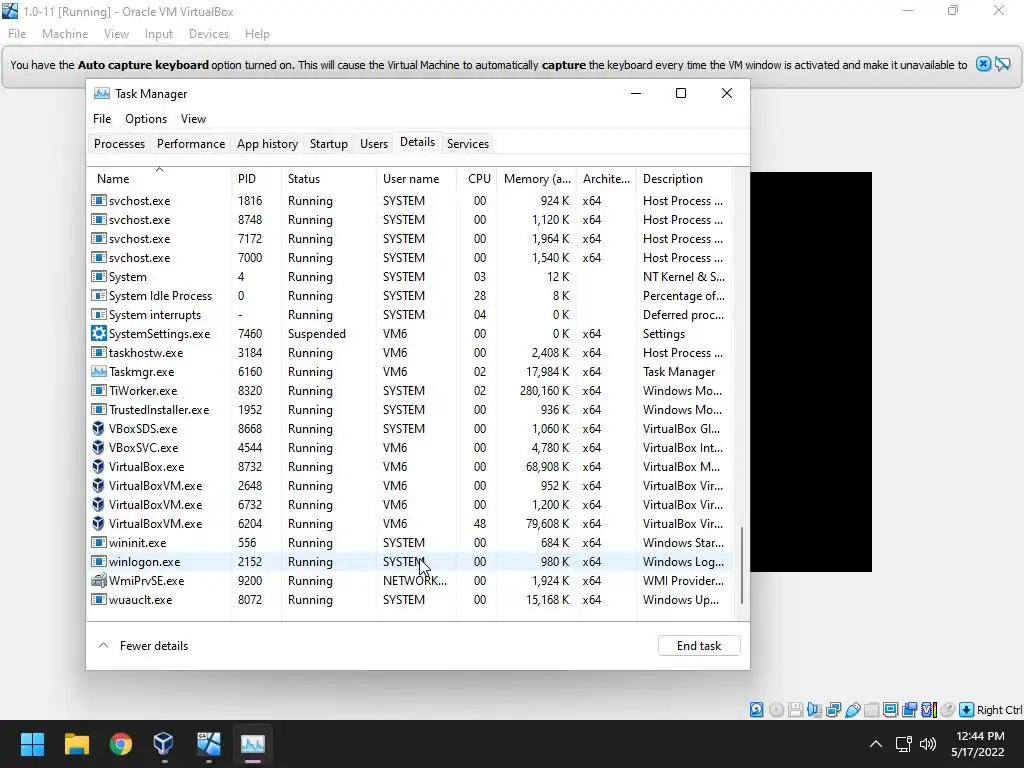Launch Google Chrome from the taskbar
This screenshot has width=1024, height=768.
pyautogui.click(x=121, y=744)
